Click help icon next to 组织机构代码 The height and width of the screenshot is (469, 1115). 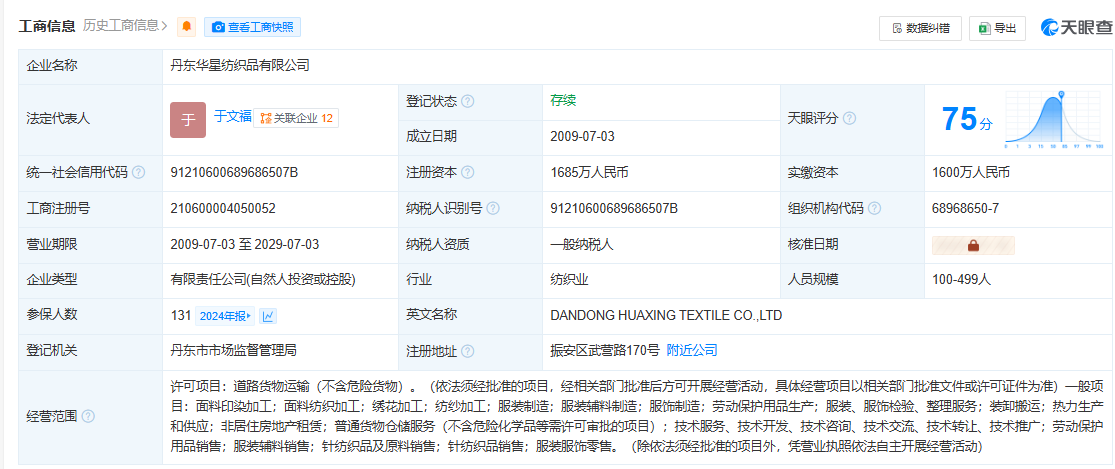click(x=875, y=208)
